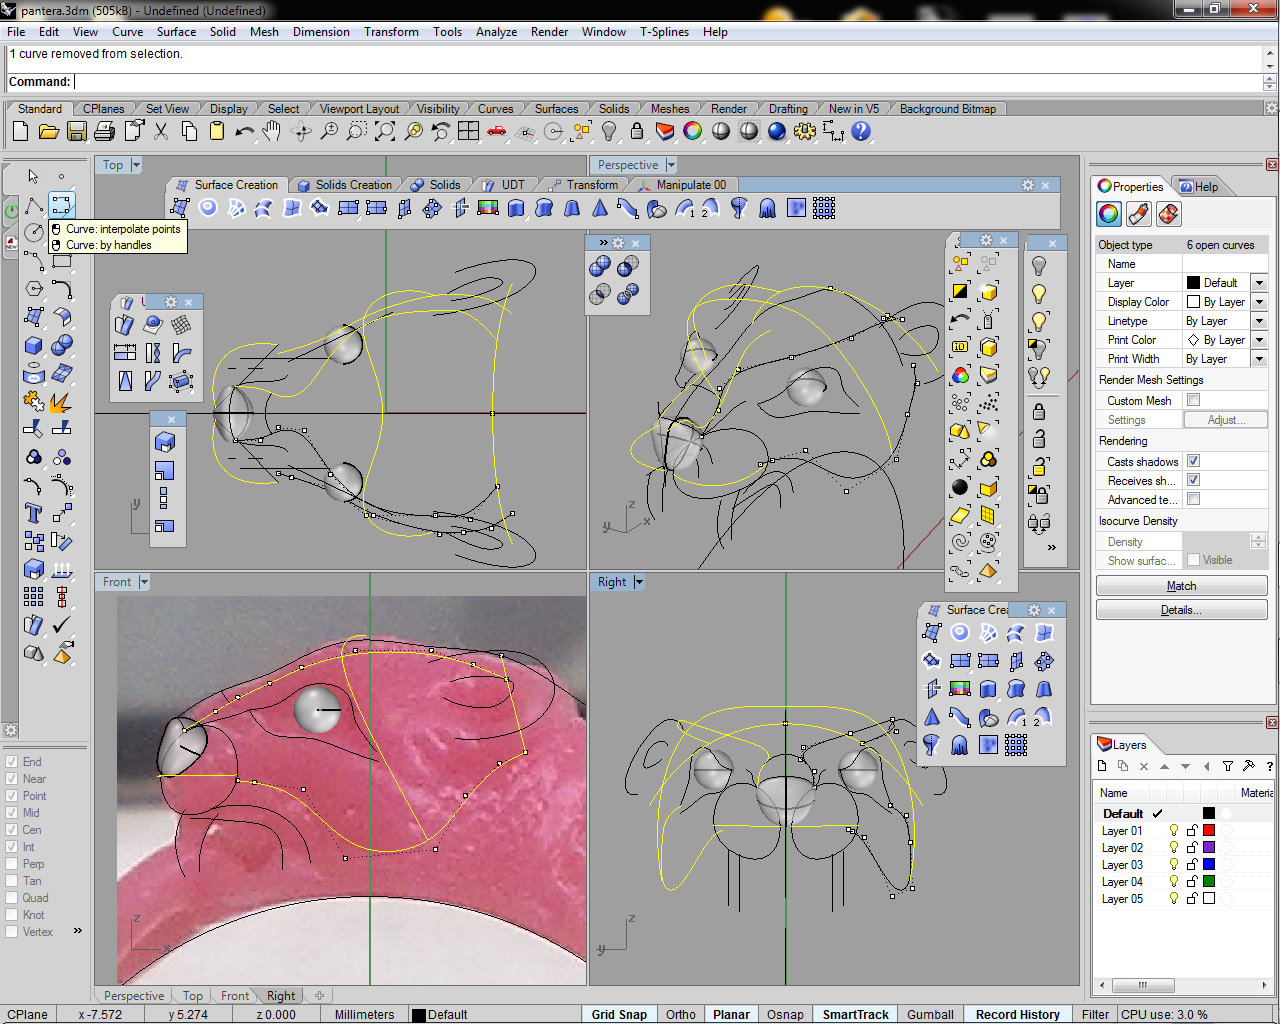
Task: Open the Print Width dropdown
Action: 1259,359
